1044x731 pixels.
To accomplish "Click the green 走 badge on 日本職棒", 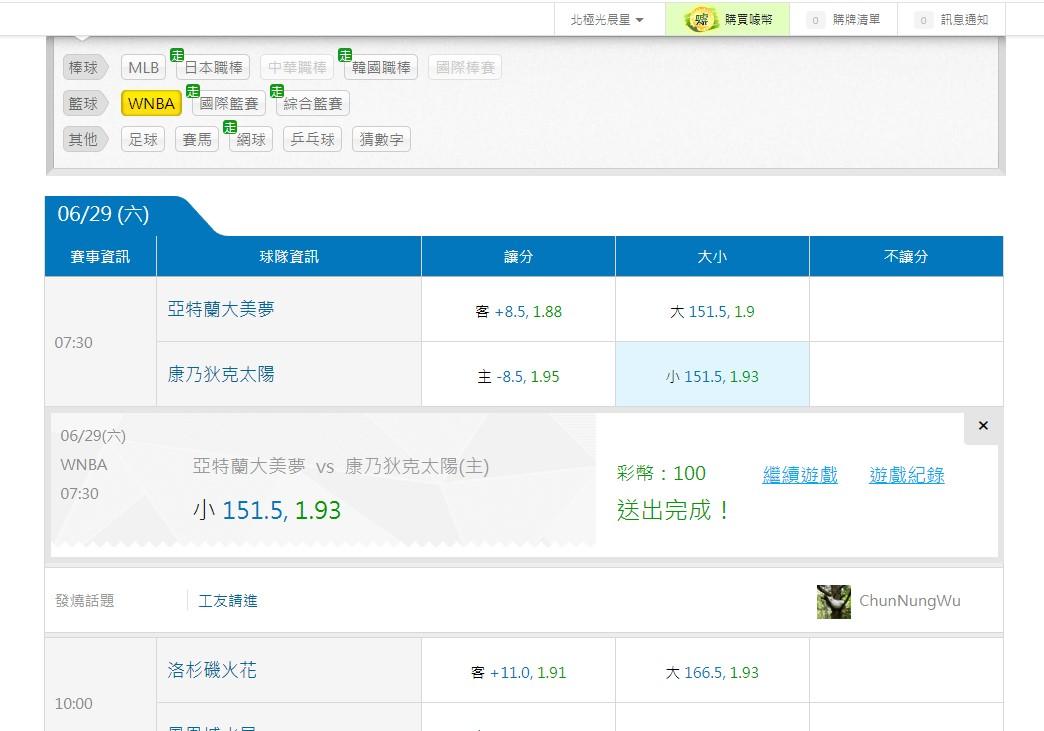I will (177, 55).
